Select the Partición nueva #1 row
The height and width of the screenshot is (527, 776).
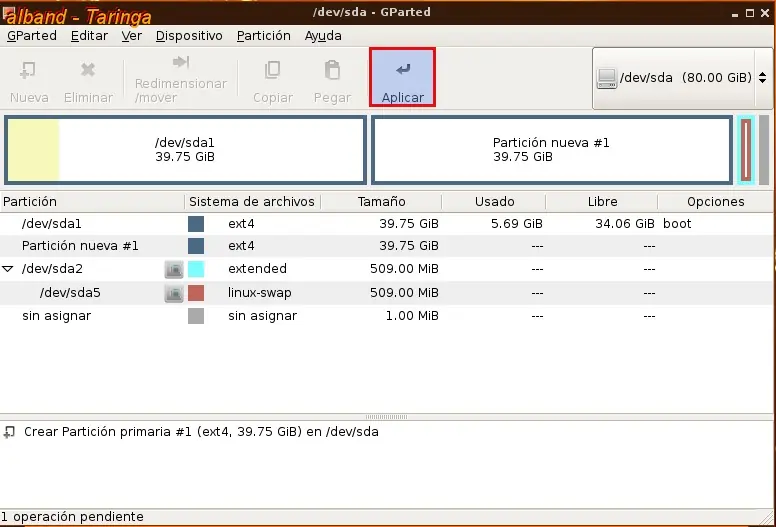(386, 246)
